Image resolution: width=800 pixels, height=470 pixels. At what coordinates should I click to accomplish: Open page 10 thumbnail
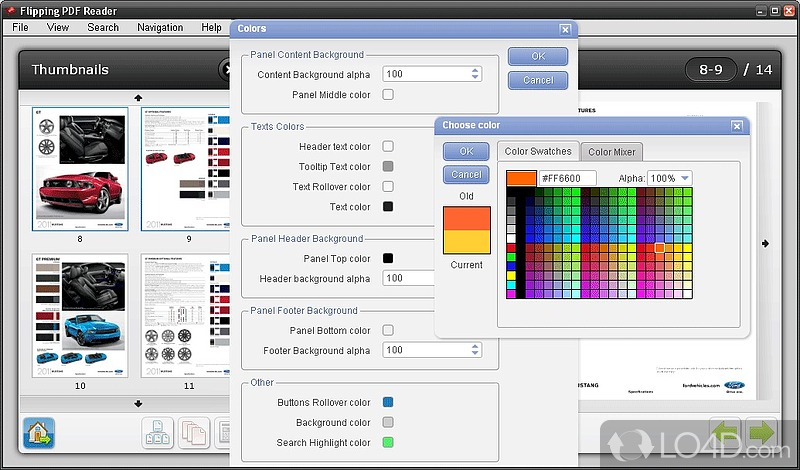(x=80, y=316)
